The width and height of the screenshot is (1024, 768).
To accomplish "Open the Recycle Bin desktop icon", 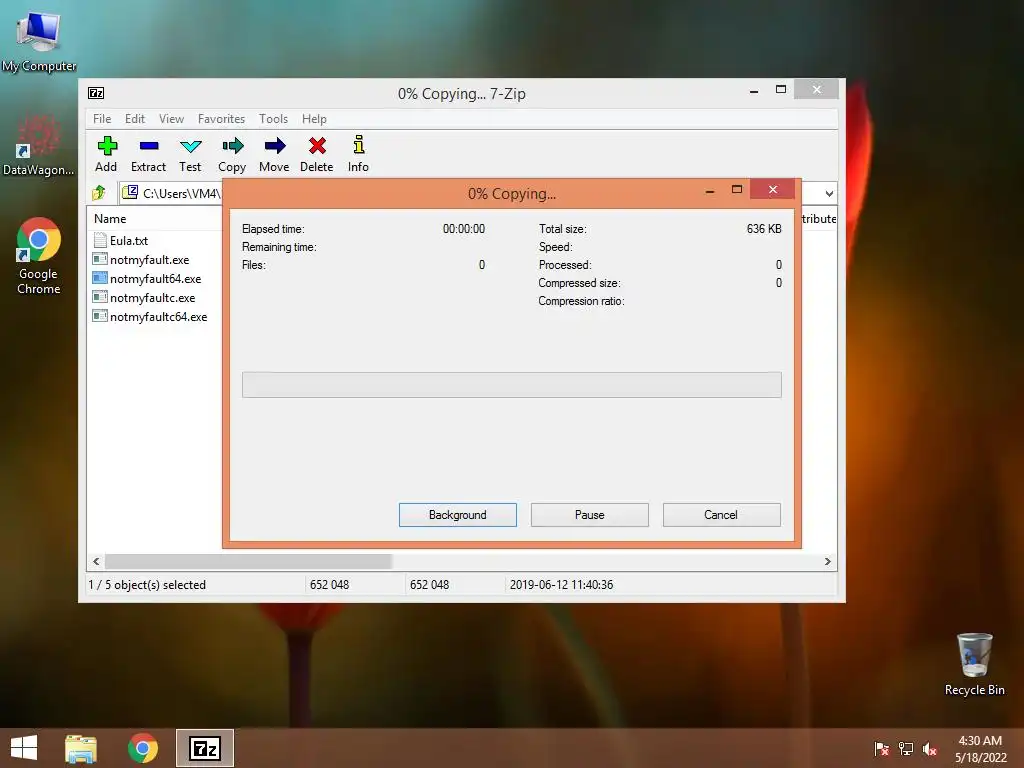I will [x=974, y=664].
